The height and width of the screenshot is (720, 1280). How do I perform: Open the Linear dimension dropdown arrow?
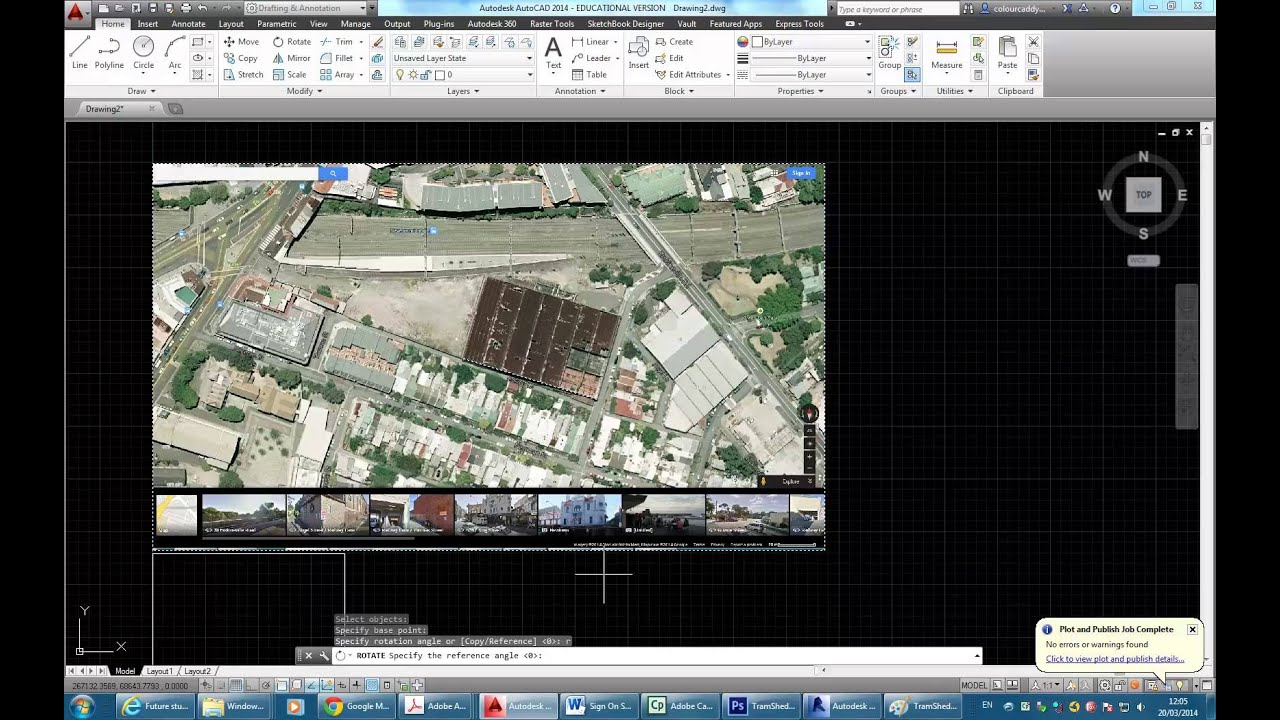(615, 42)
